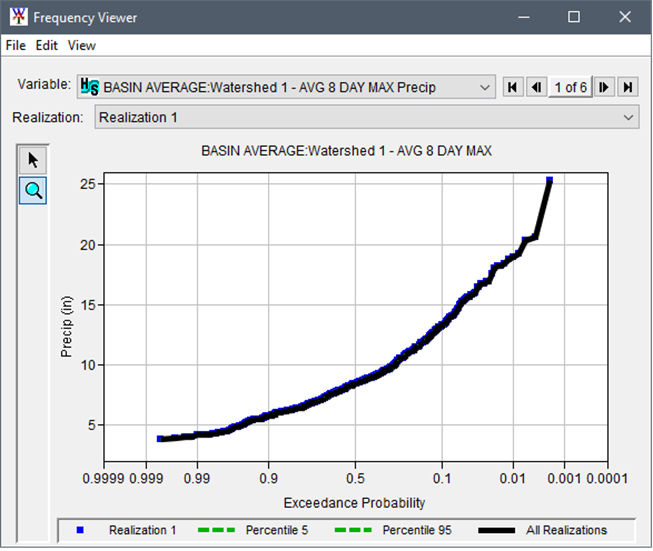
Task: Select the magnifying glass zoom tool
Action: coord(33,191)
